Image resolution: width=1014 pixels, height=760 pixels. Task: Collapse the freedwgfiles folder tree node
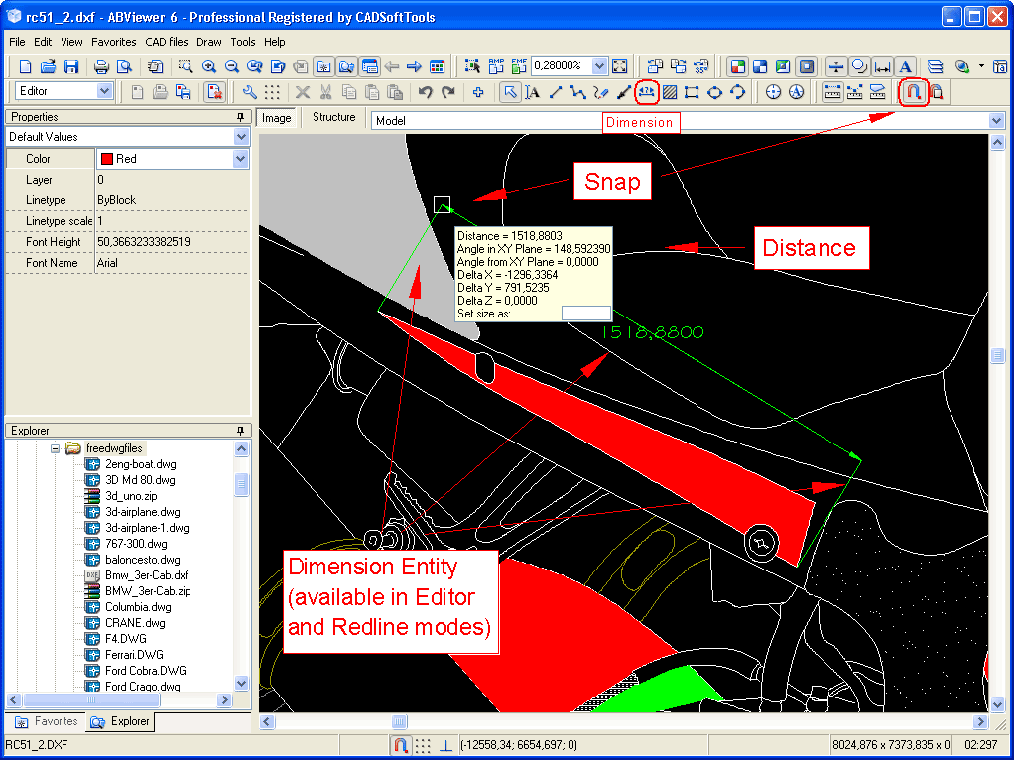[56, 448]
